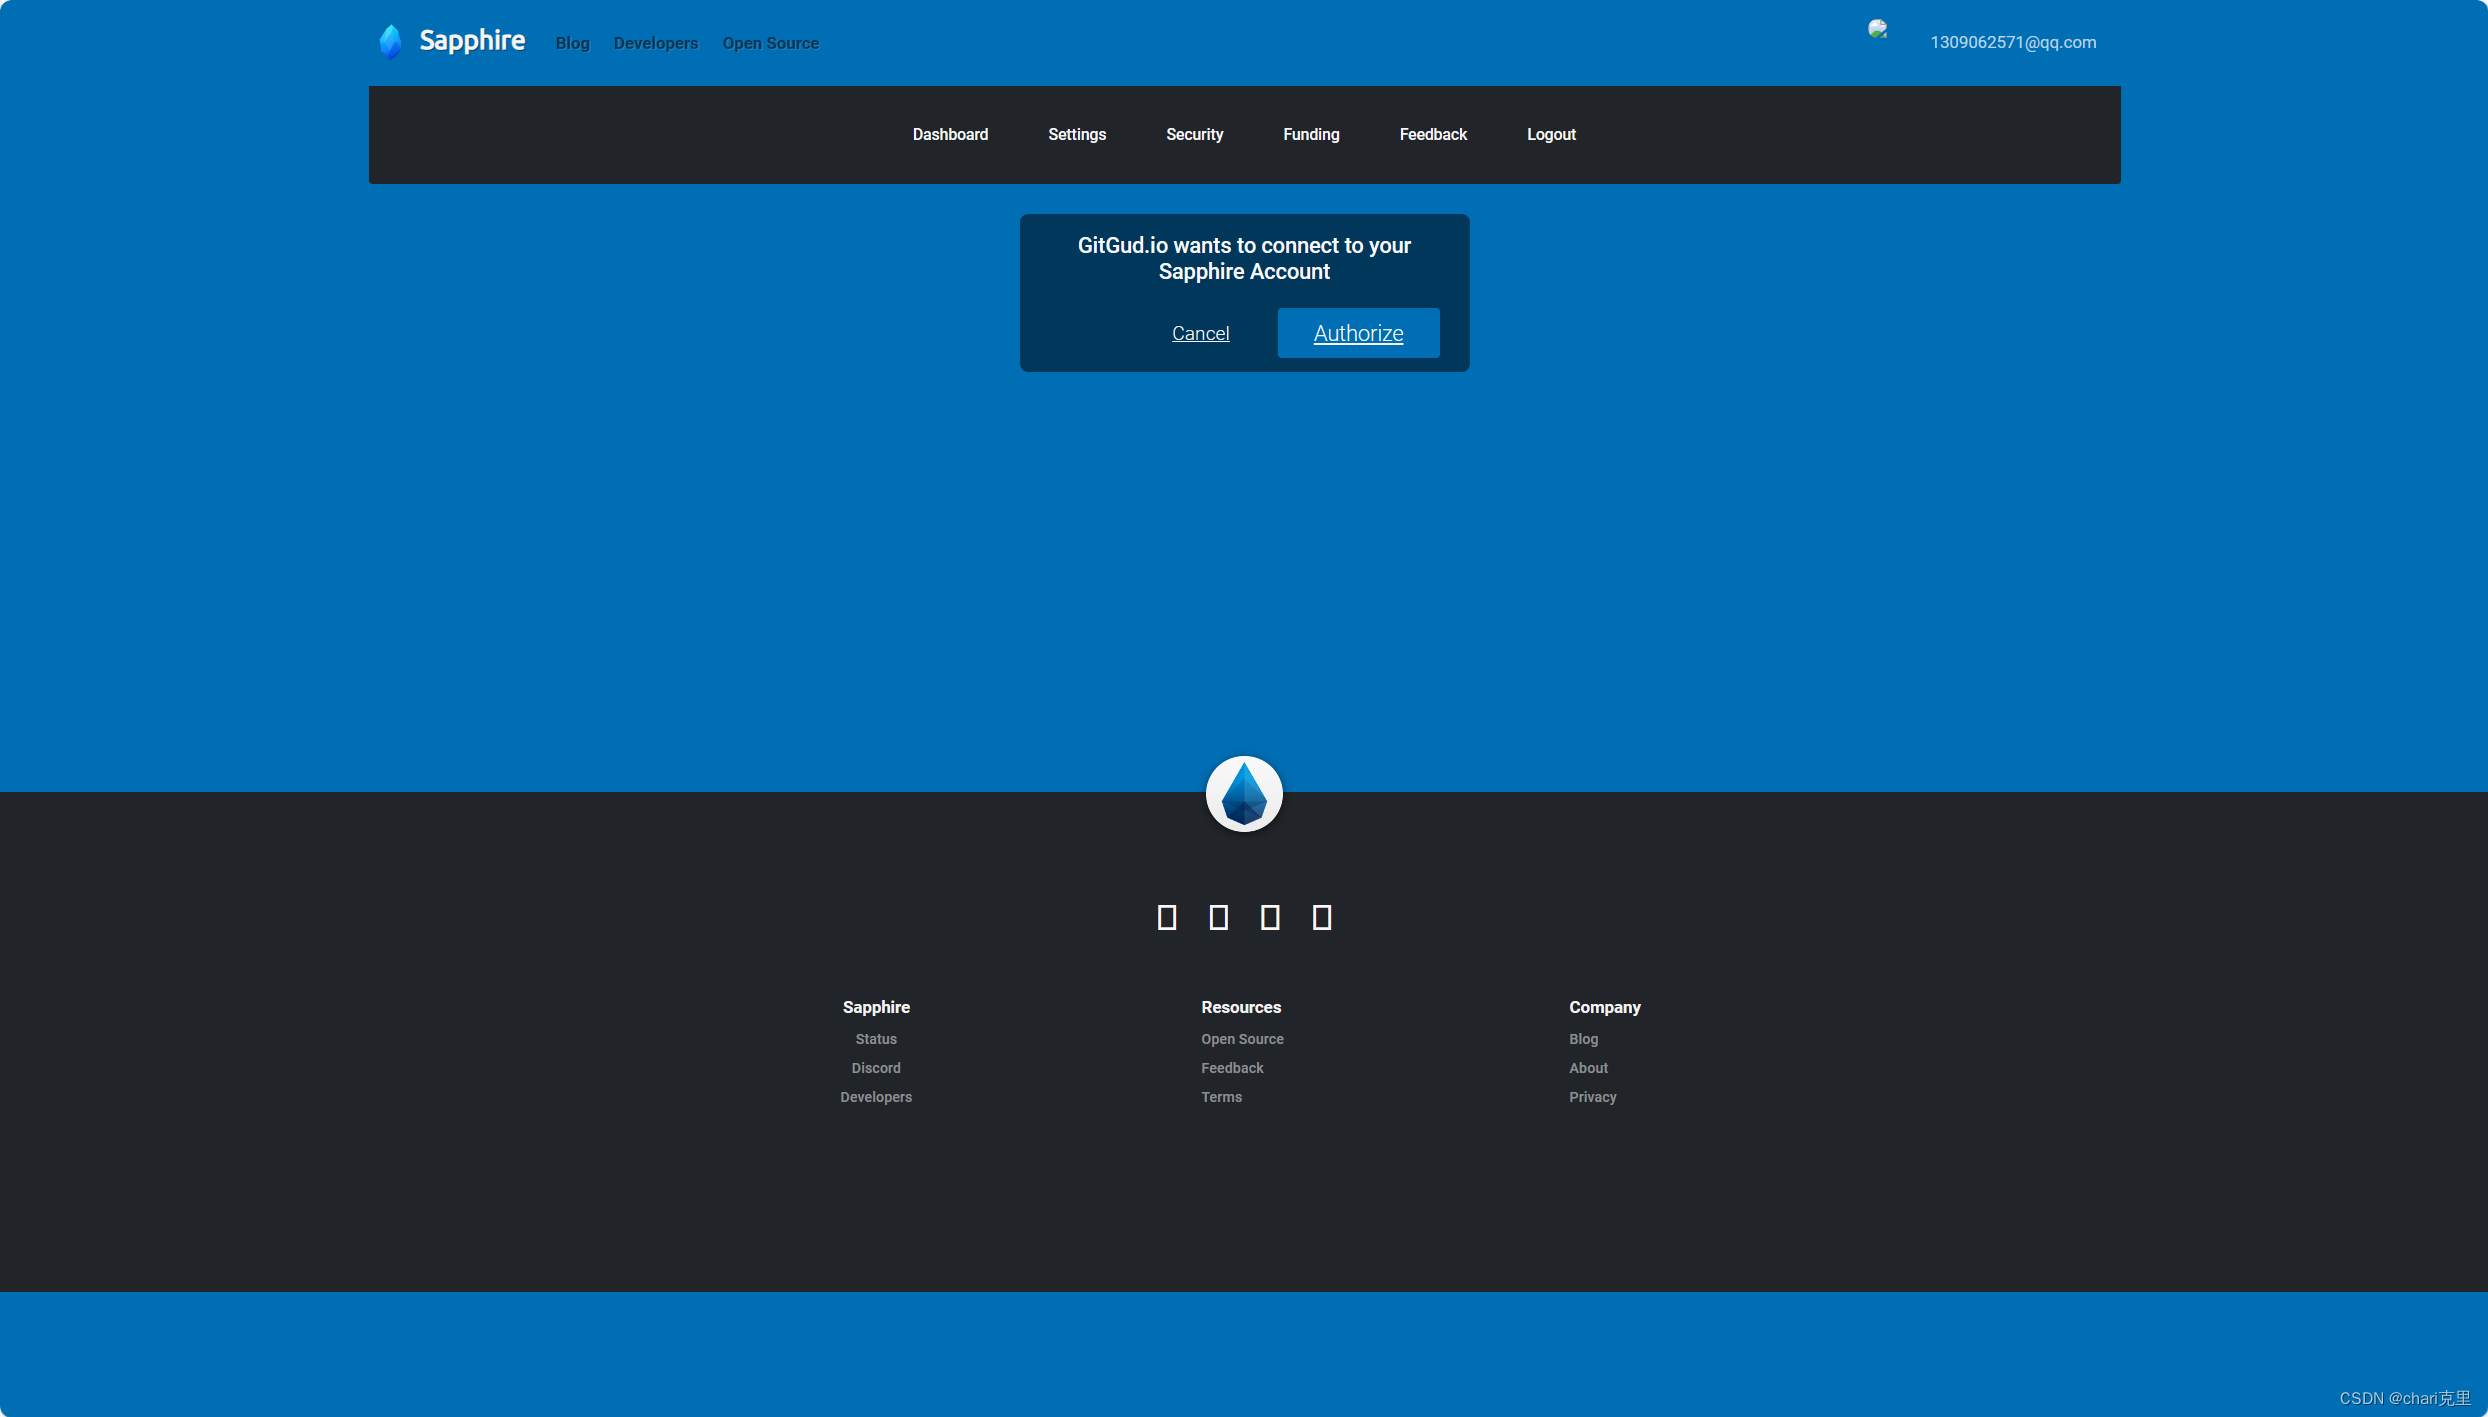Open the account email 1309062571@qq.com
The image size is (2488, 1417).
(x=2012, y=42)
